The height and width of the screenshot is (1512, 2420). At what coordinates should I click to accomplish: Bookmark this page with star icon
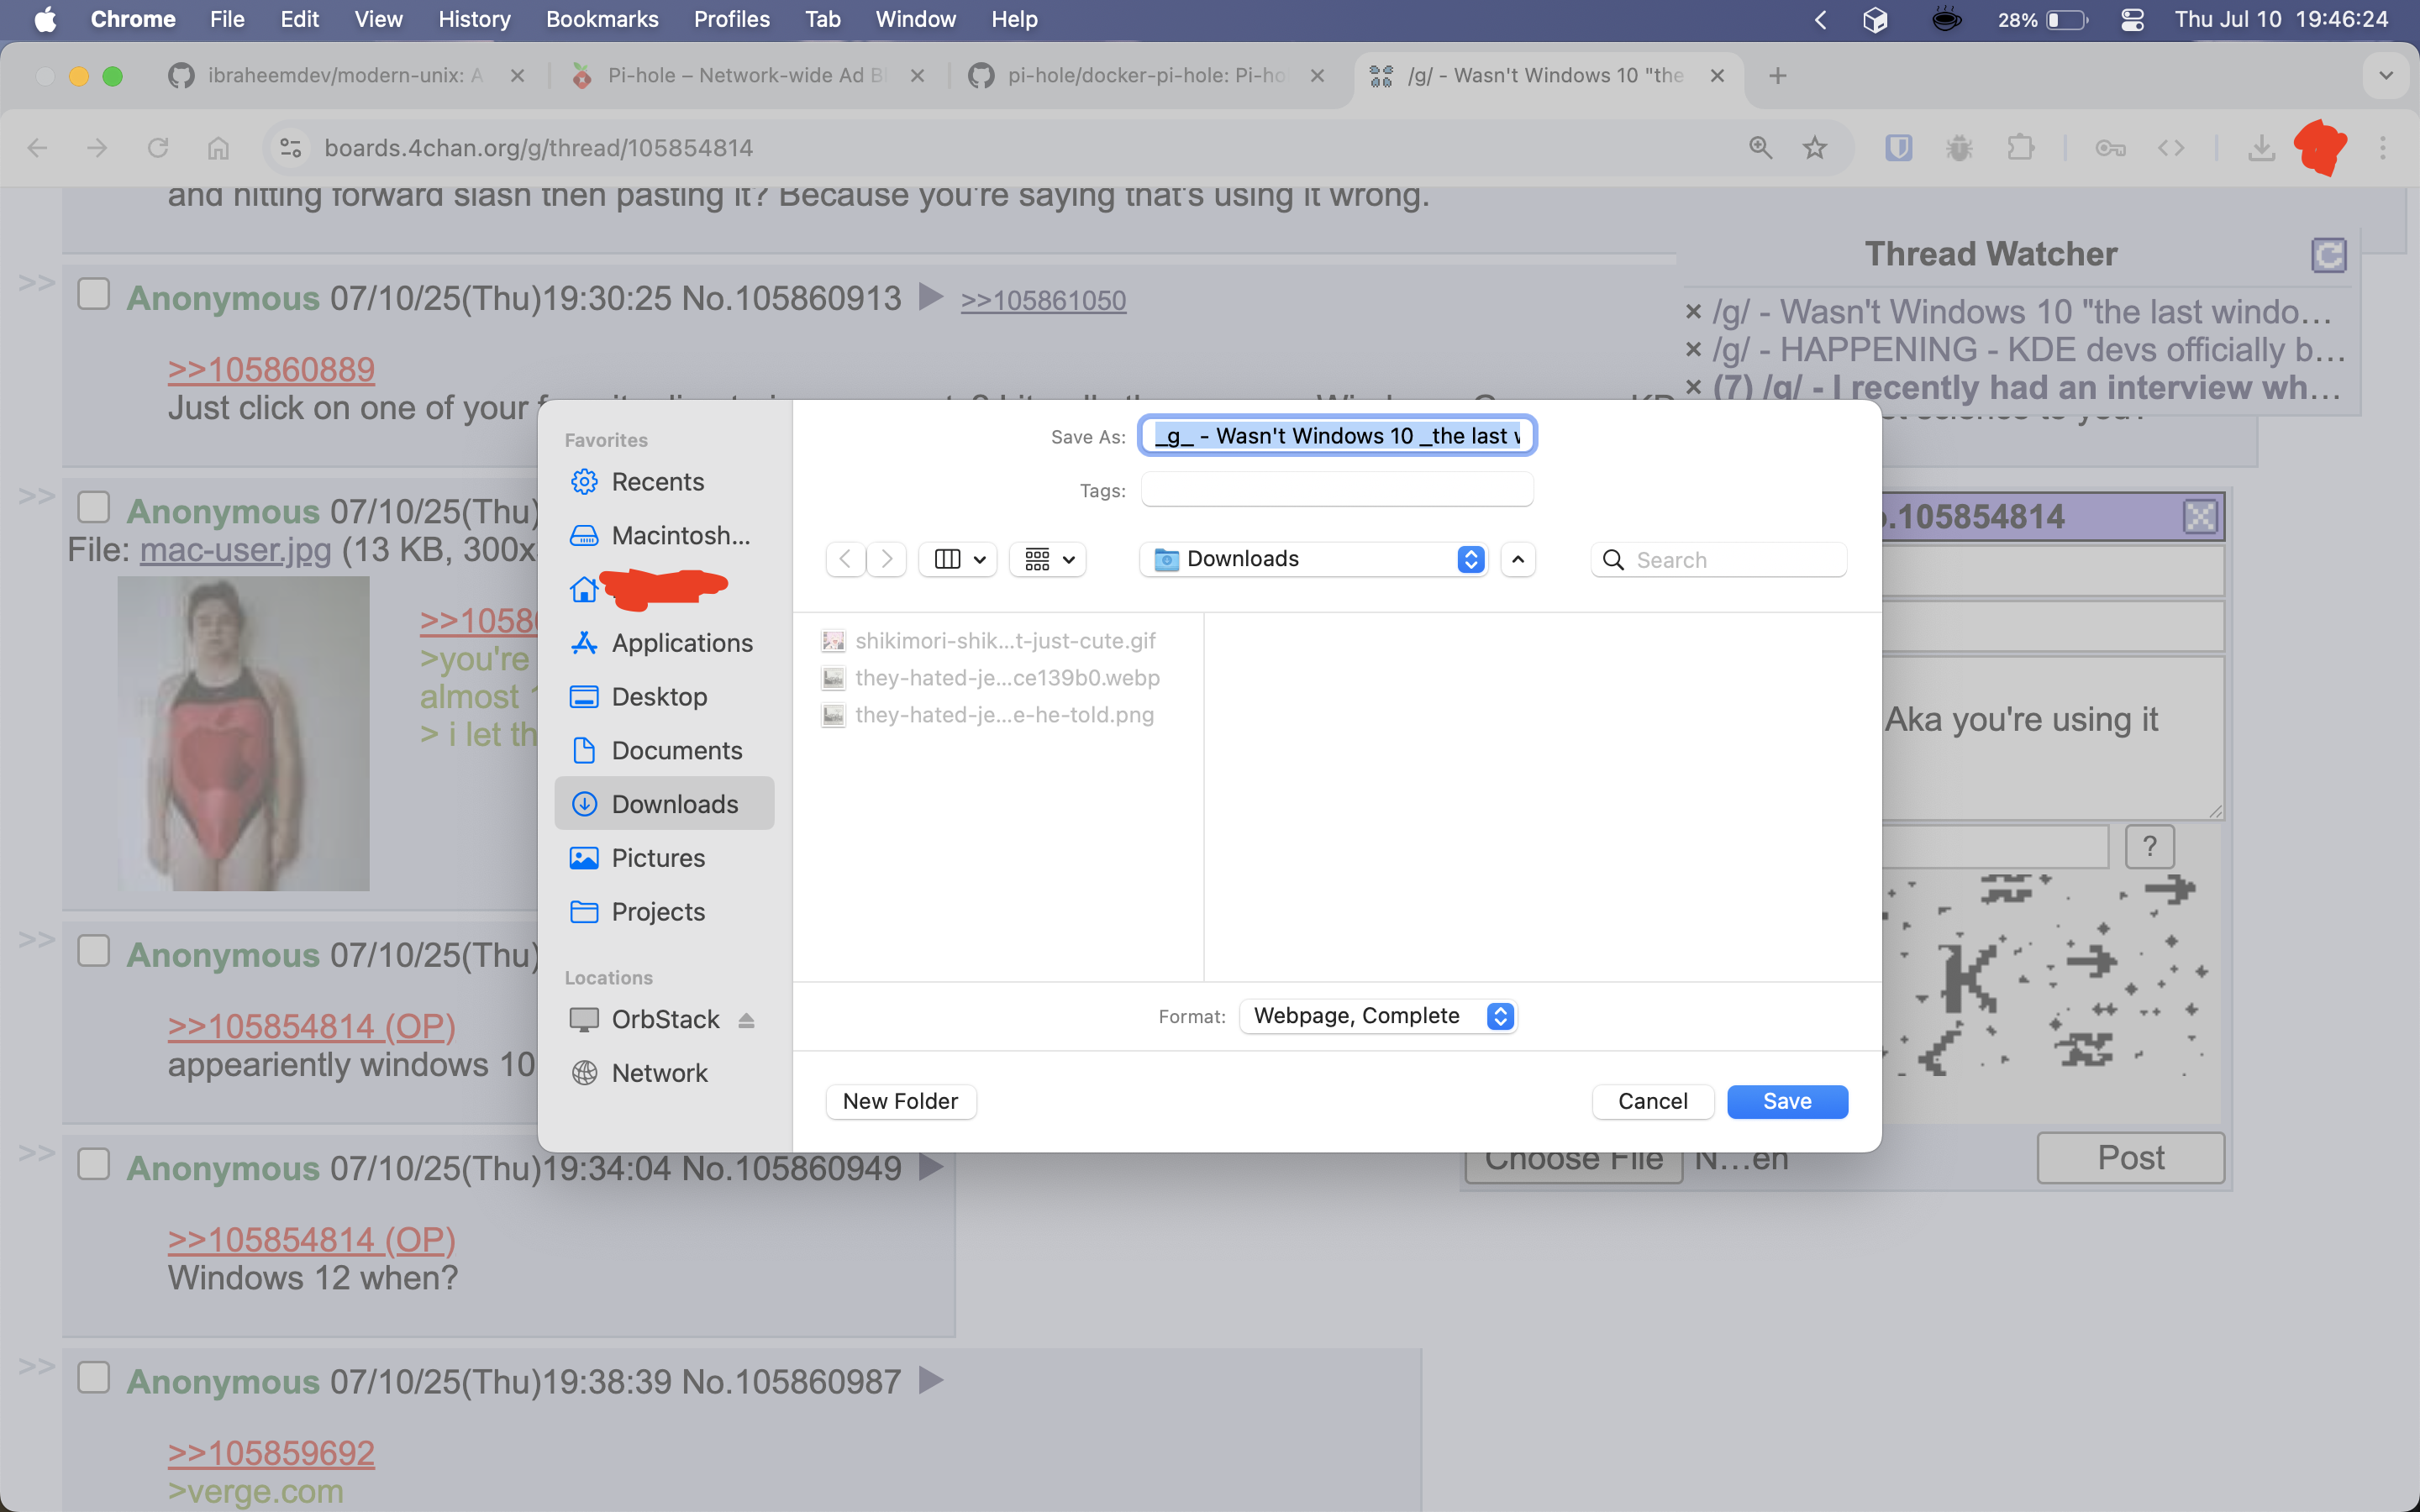pyautogui.click(x=1815, y=148)
